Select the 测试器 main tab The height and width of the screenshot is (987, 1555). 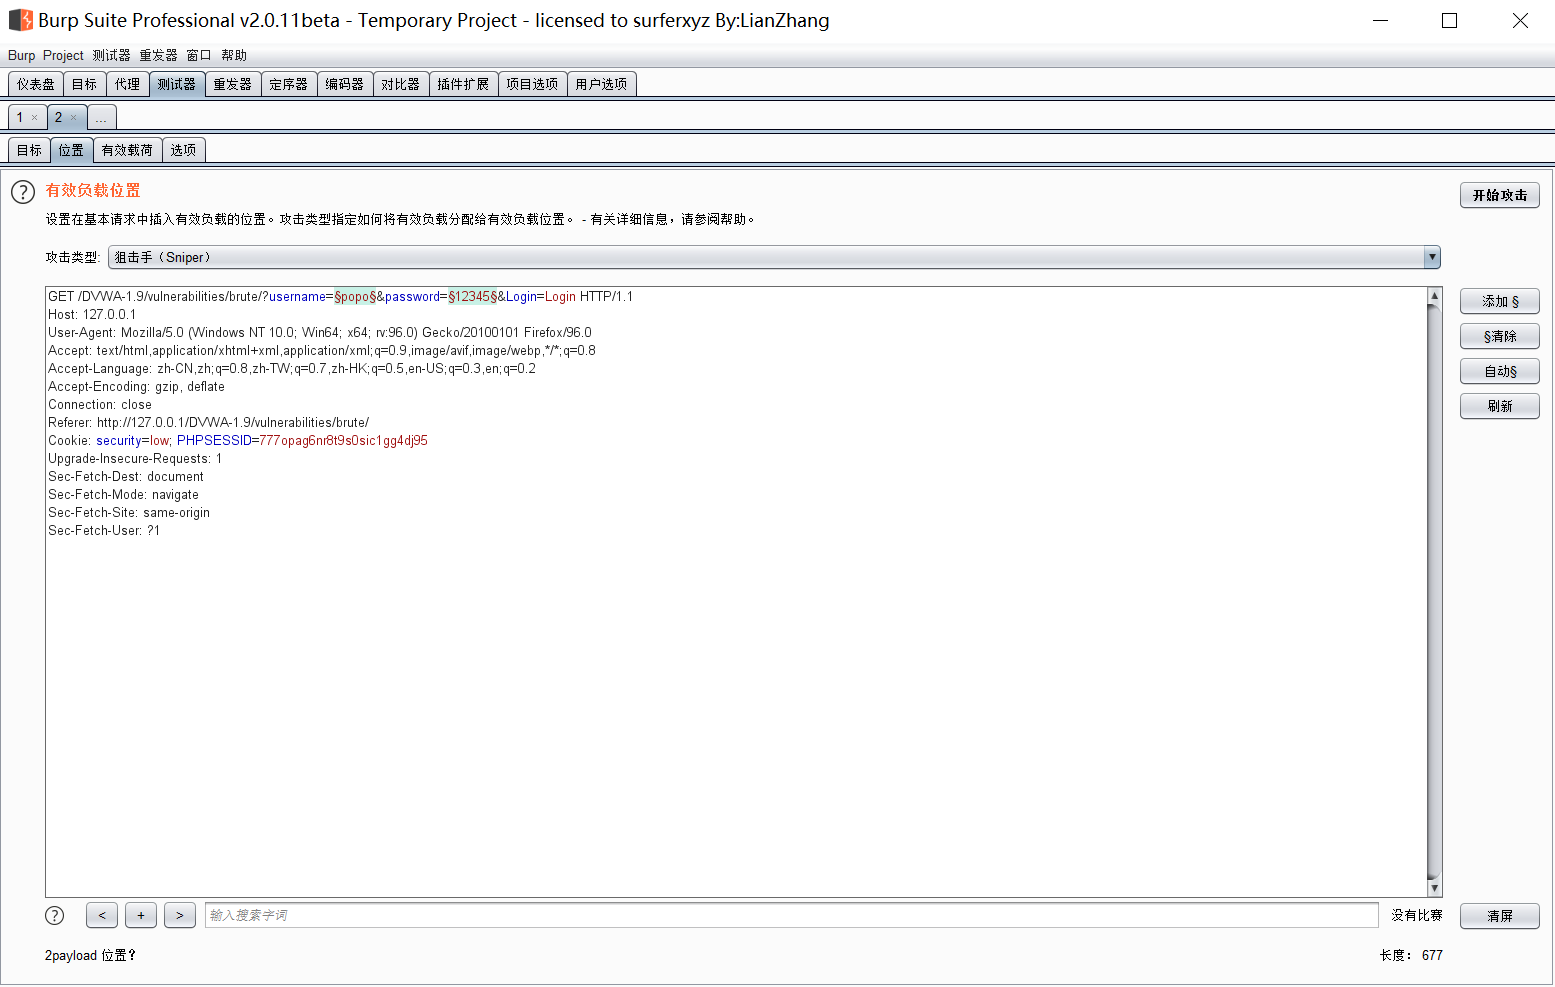[177, 84]
